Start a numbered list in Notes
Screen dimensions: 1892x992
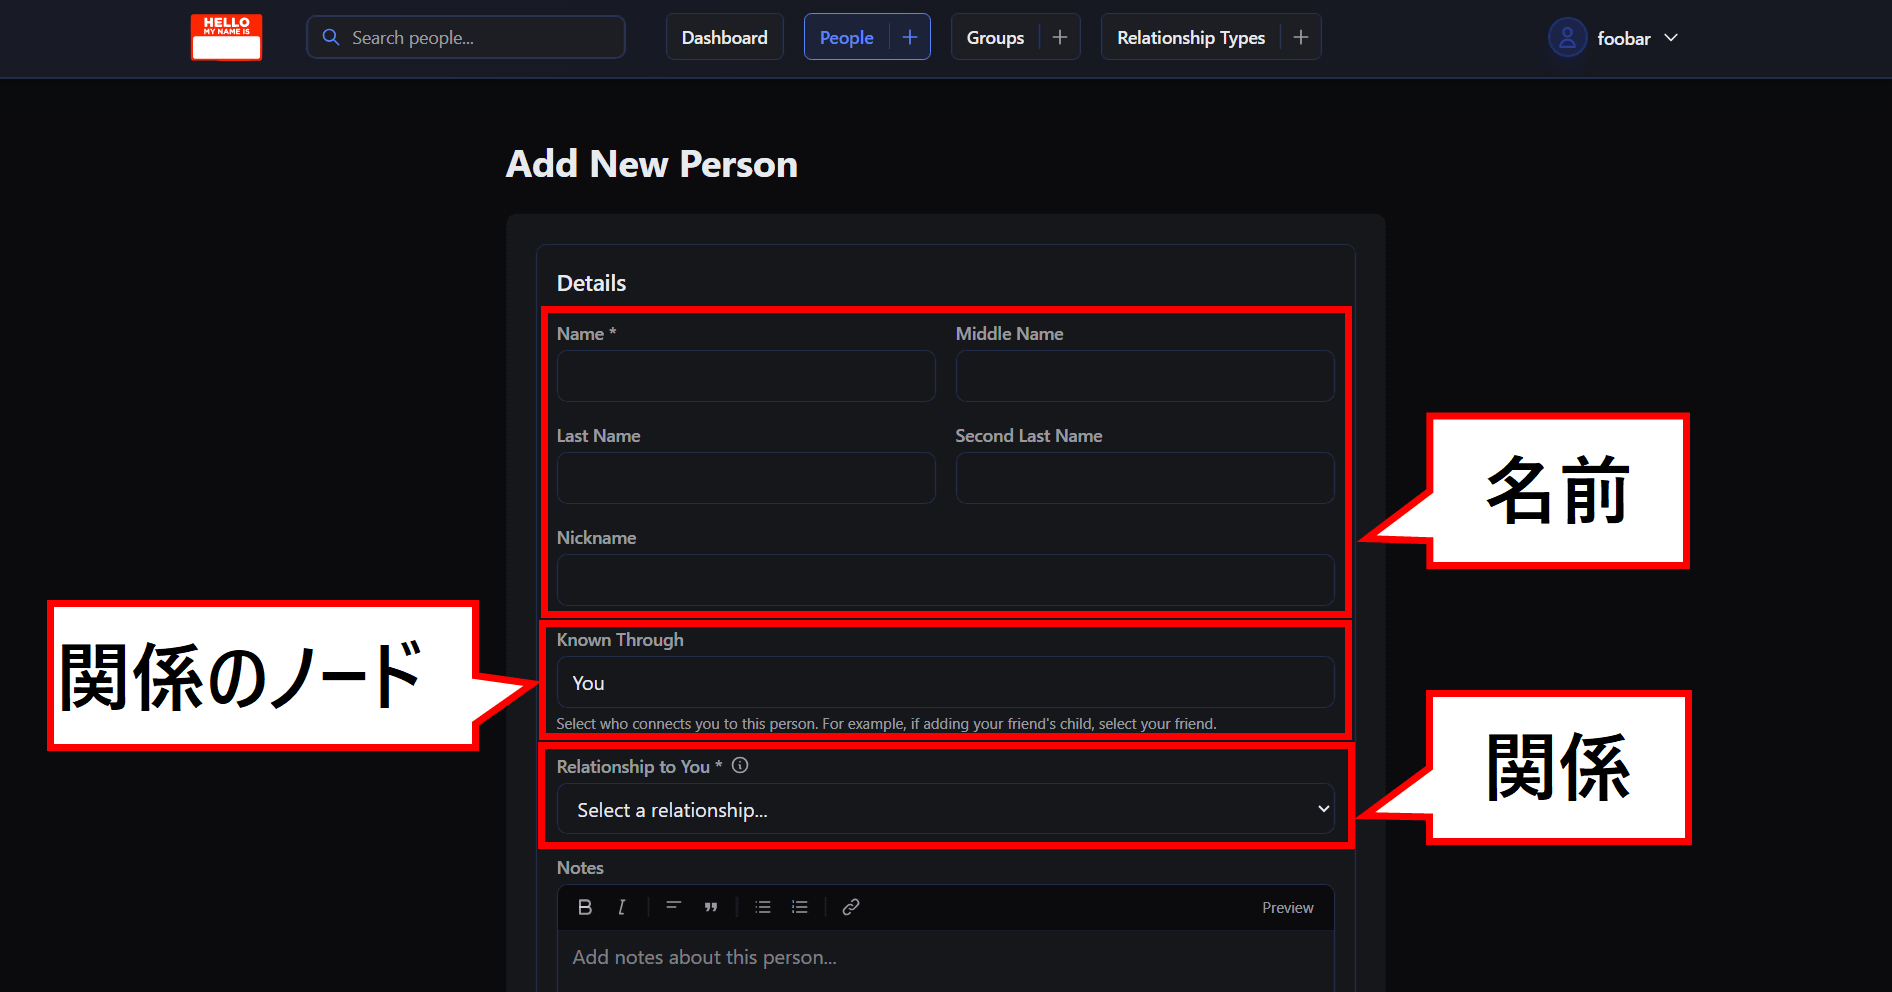(x=800, y=907)
